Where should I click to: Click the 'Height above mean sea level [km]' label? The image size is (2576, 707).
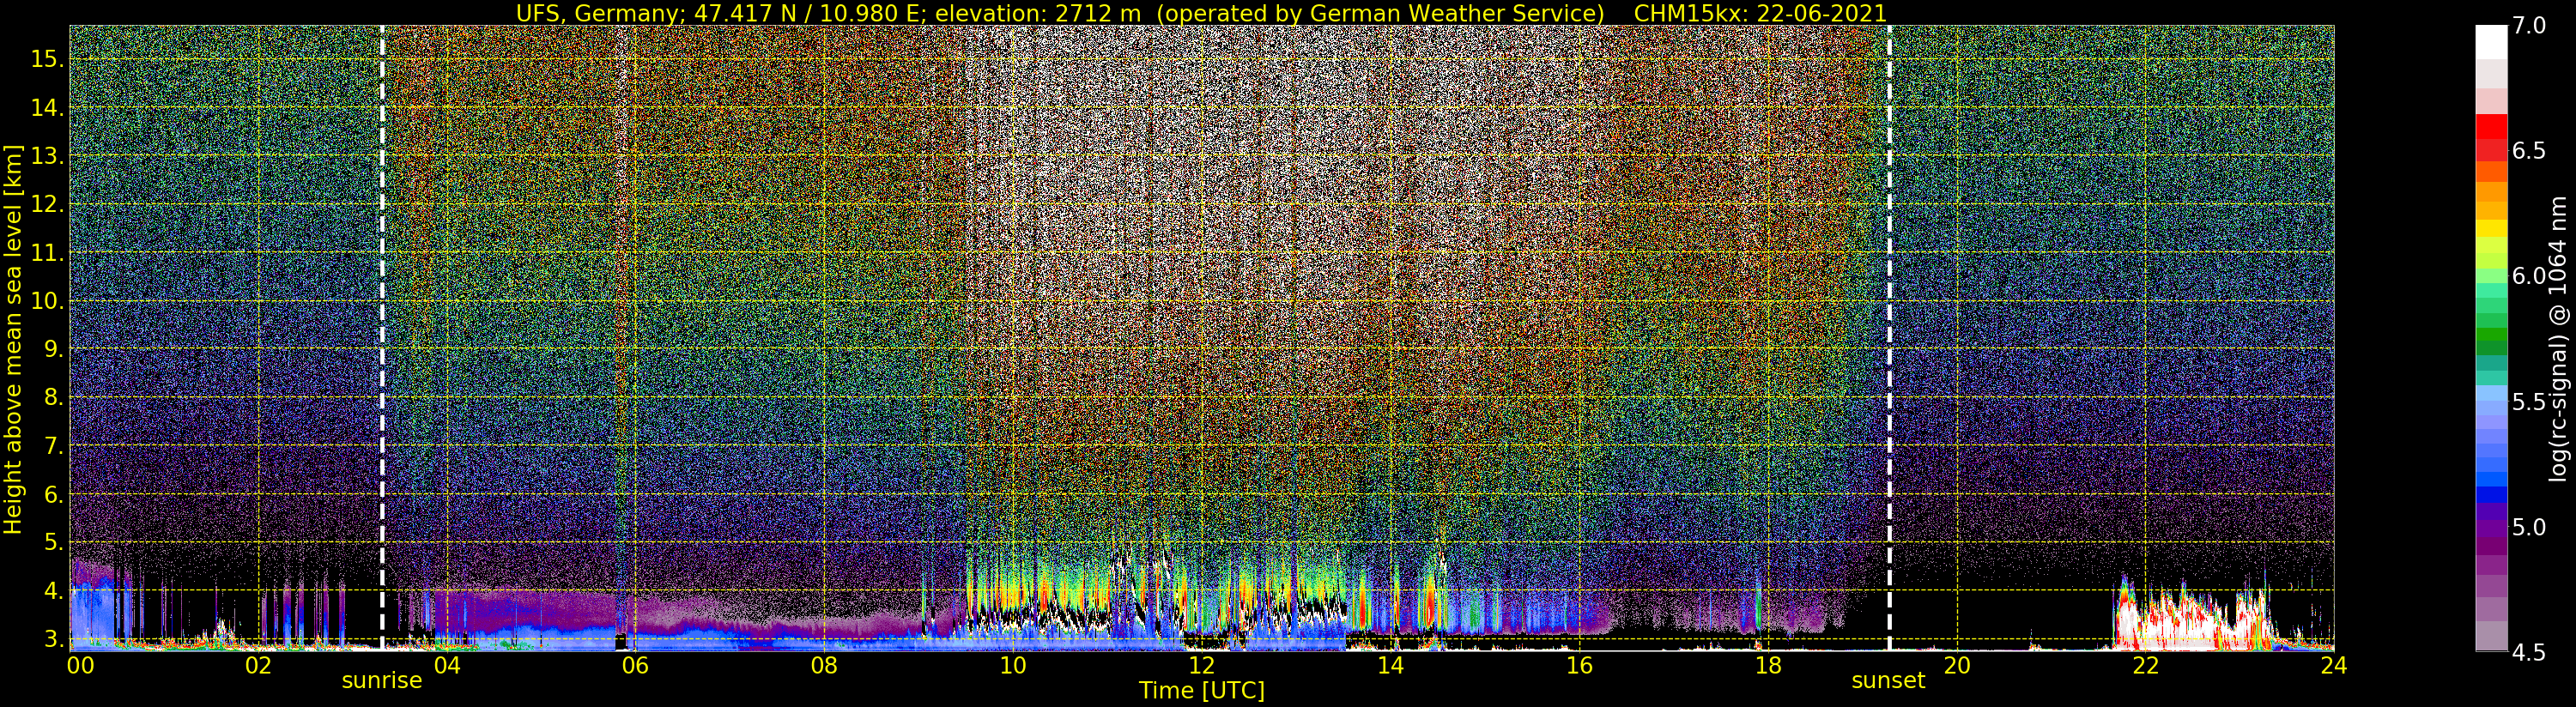pyautogui.click(x=13, y=337)
